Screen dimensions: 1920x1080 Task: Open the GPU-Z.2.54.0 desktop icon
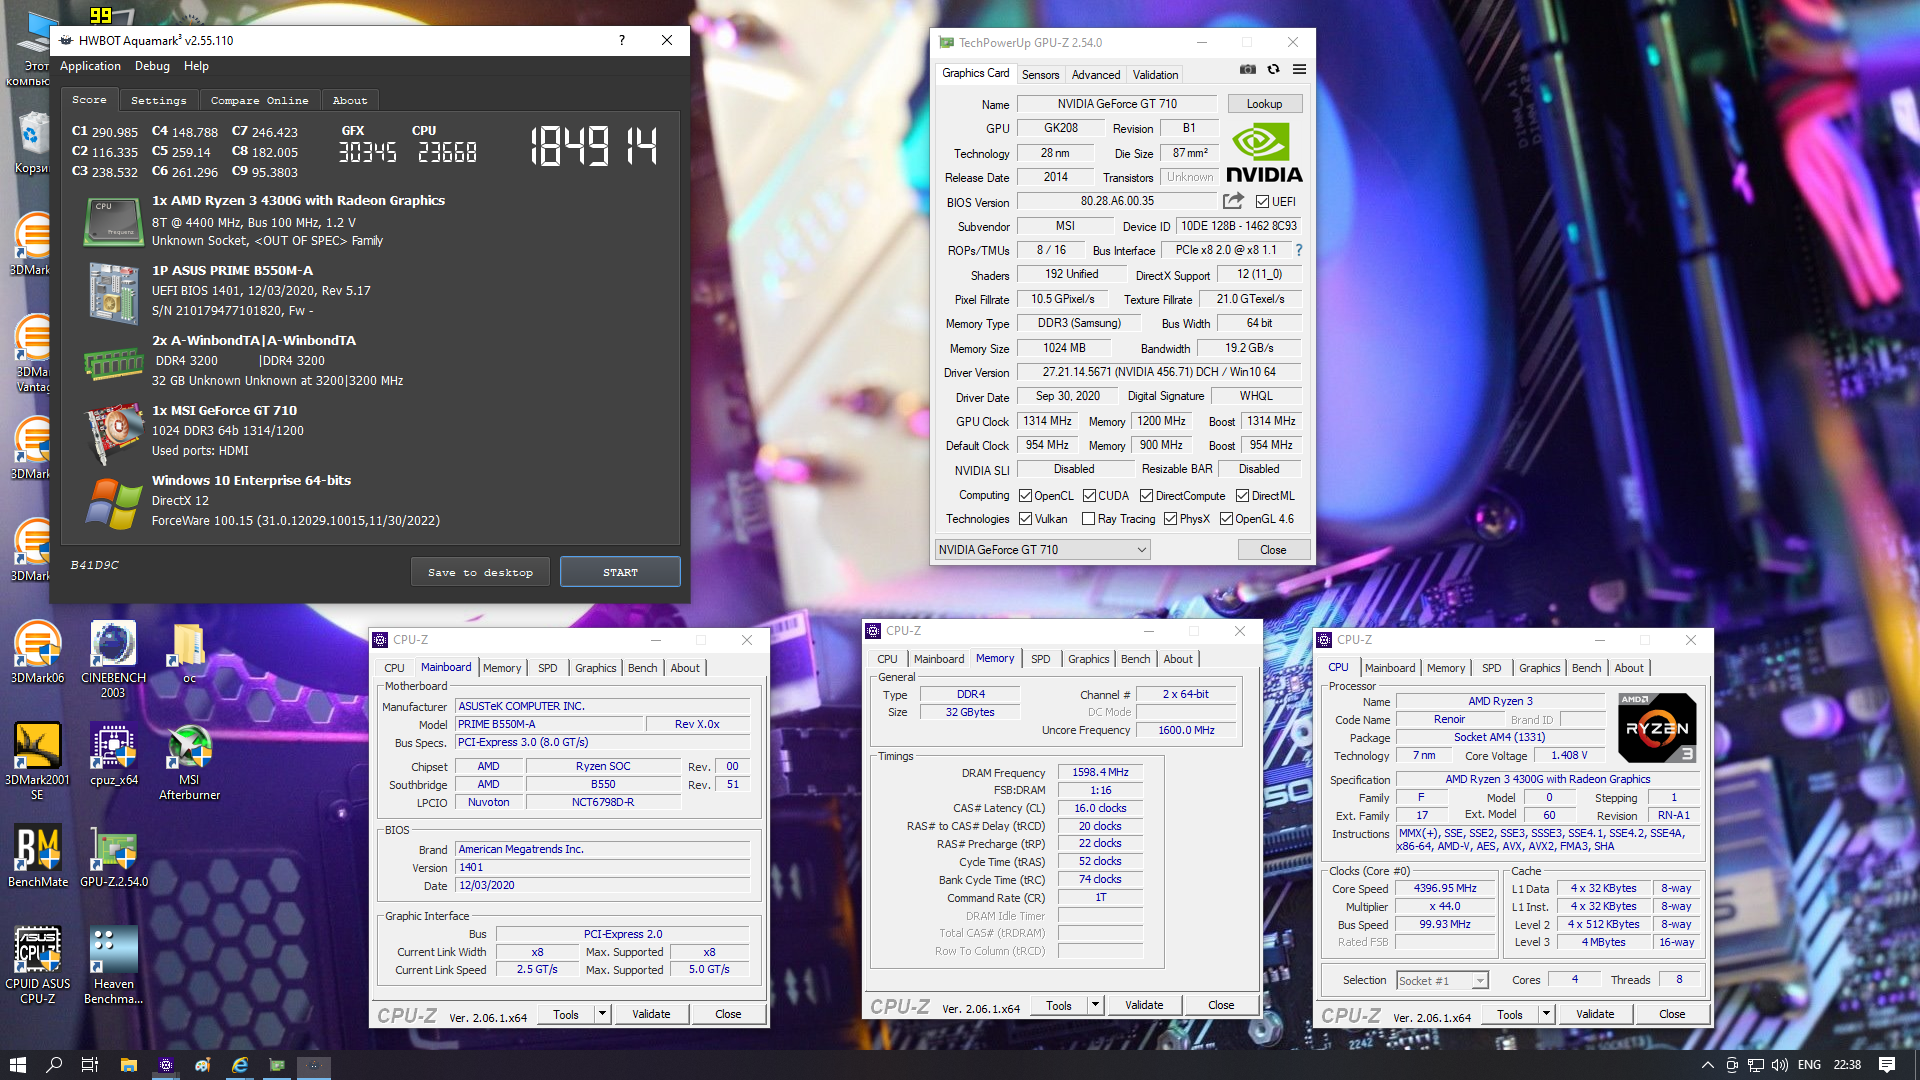[113, 856]
